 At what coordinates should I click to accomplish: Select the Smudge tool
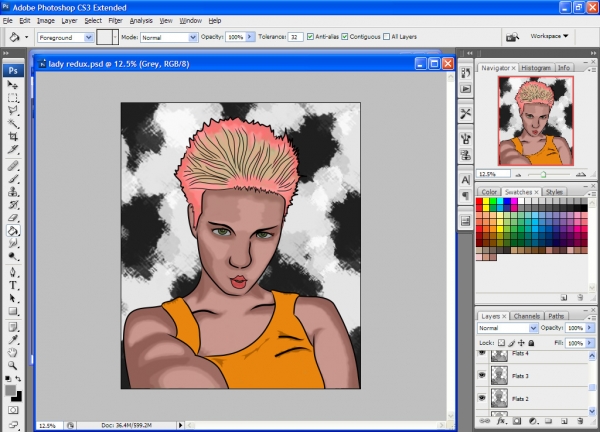click(13, 243)
